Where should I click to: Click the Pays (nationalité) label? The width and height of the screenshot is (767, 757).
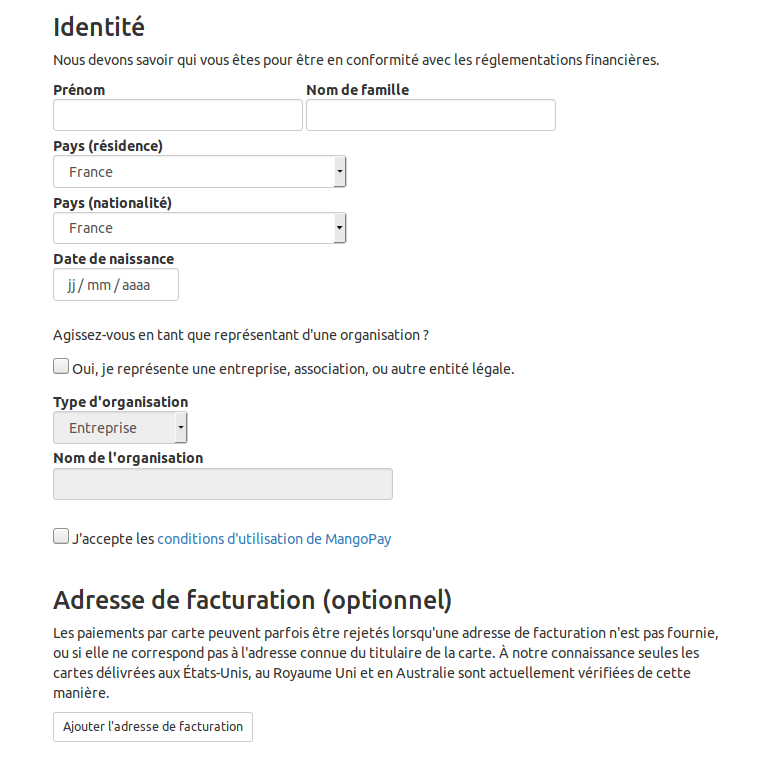[112, 203]
